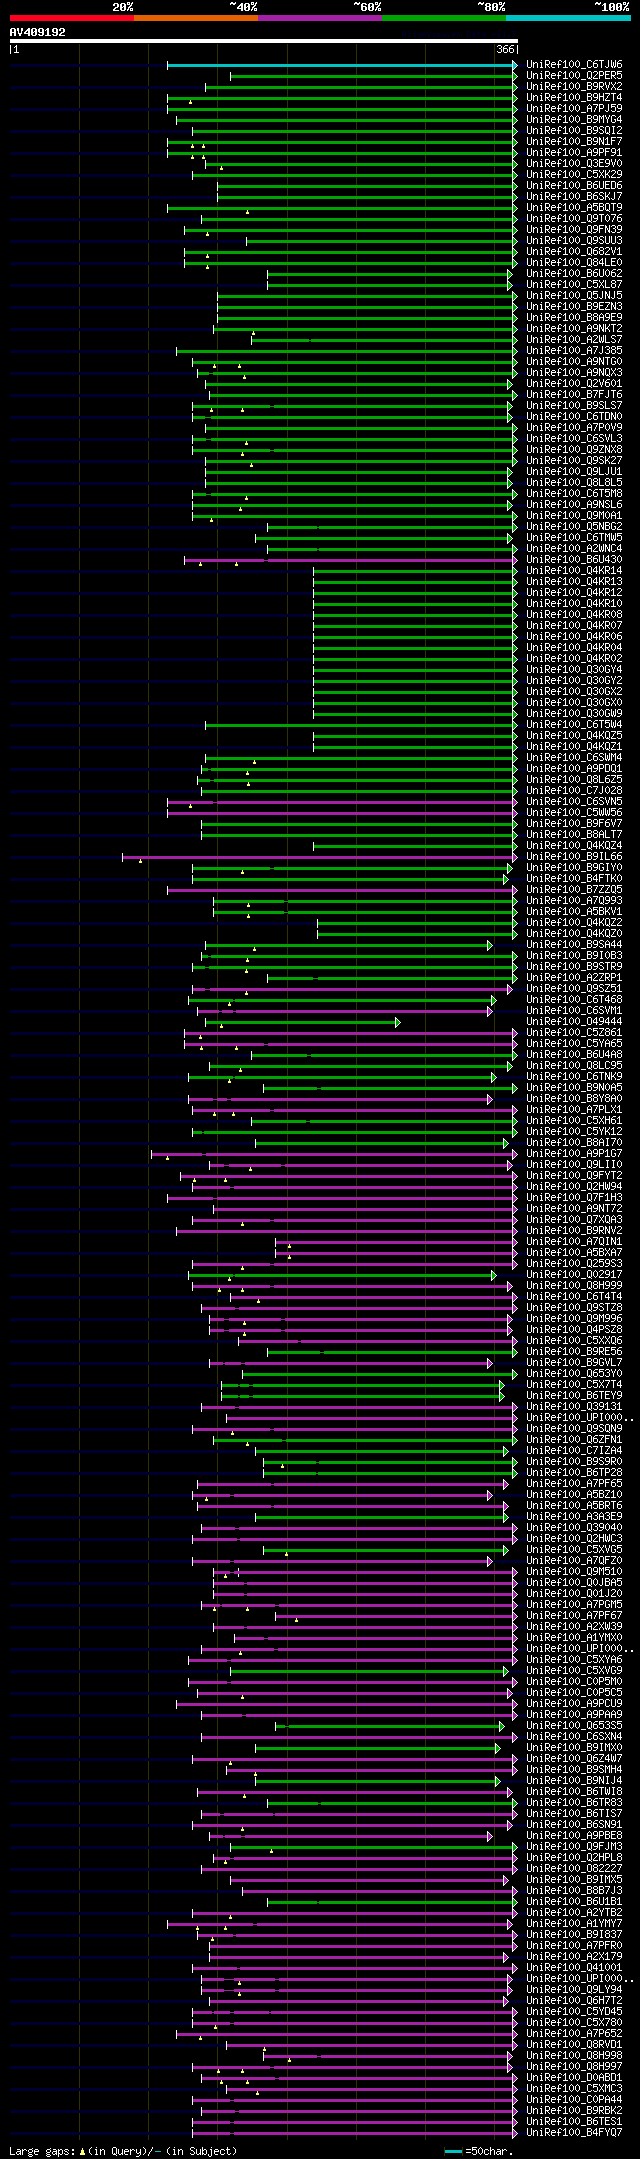Click the UniRef100_Q02917 label
The image size is (640, 2159).
[x=574, y=1275]
